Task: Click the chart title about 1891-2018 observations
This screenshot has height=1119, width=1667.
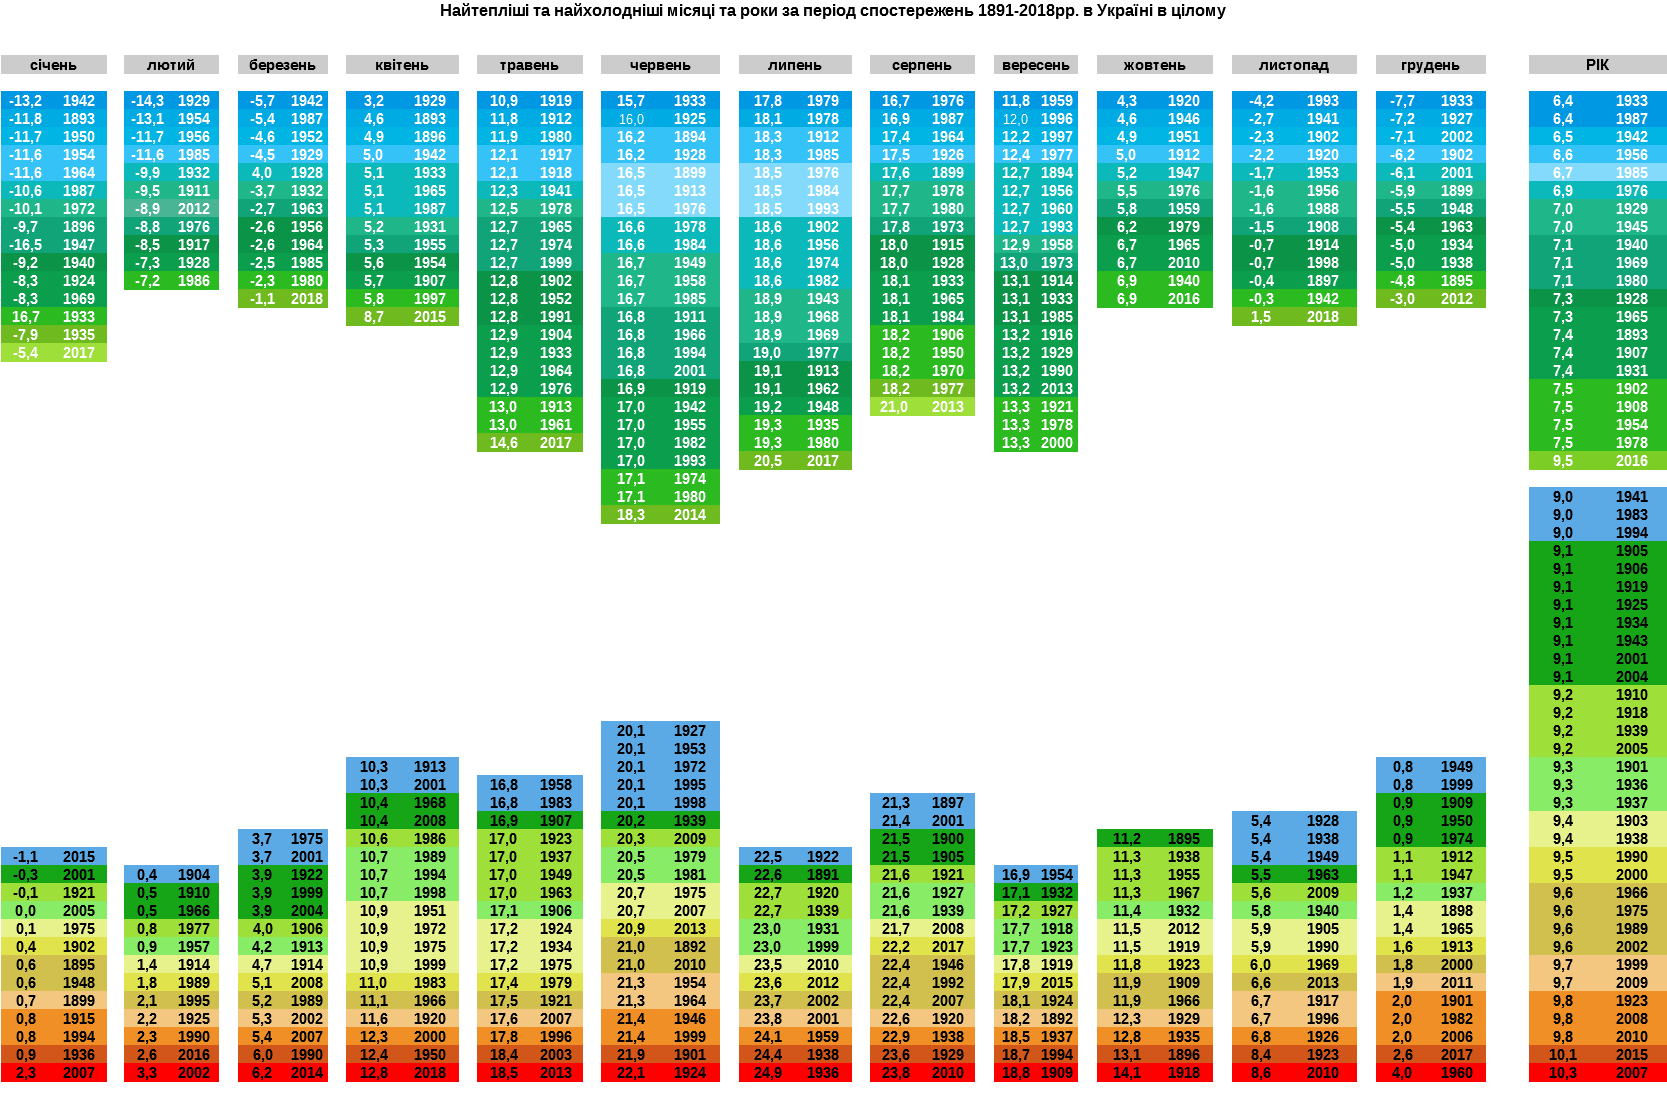Action: 832,11
